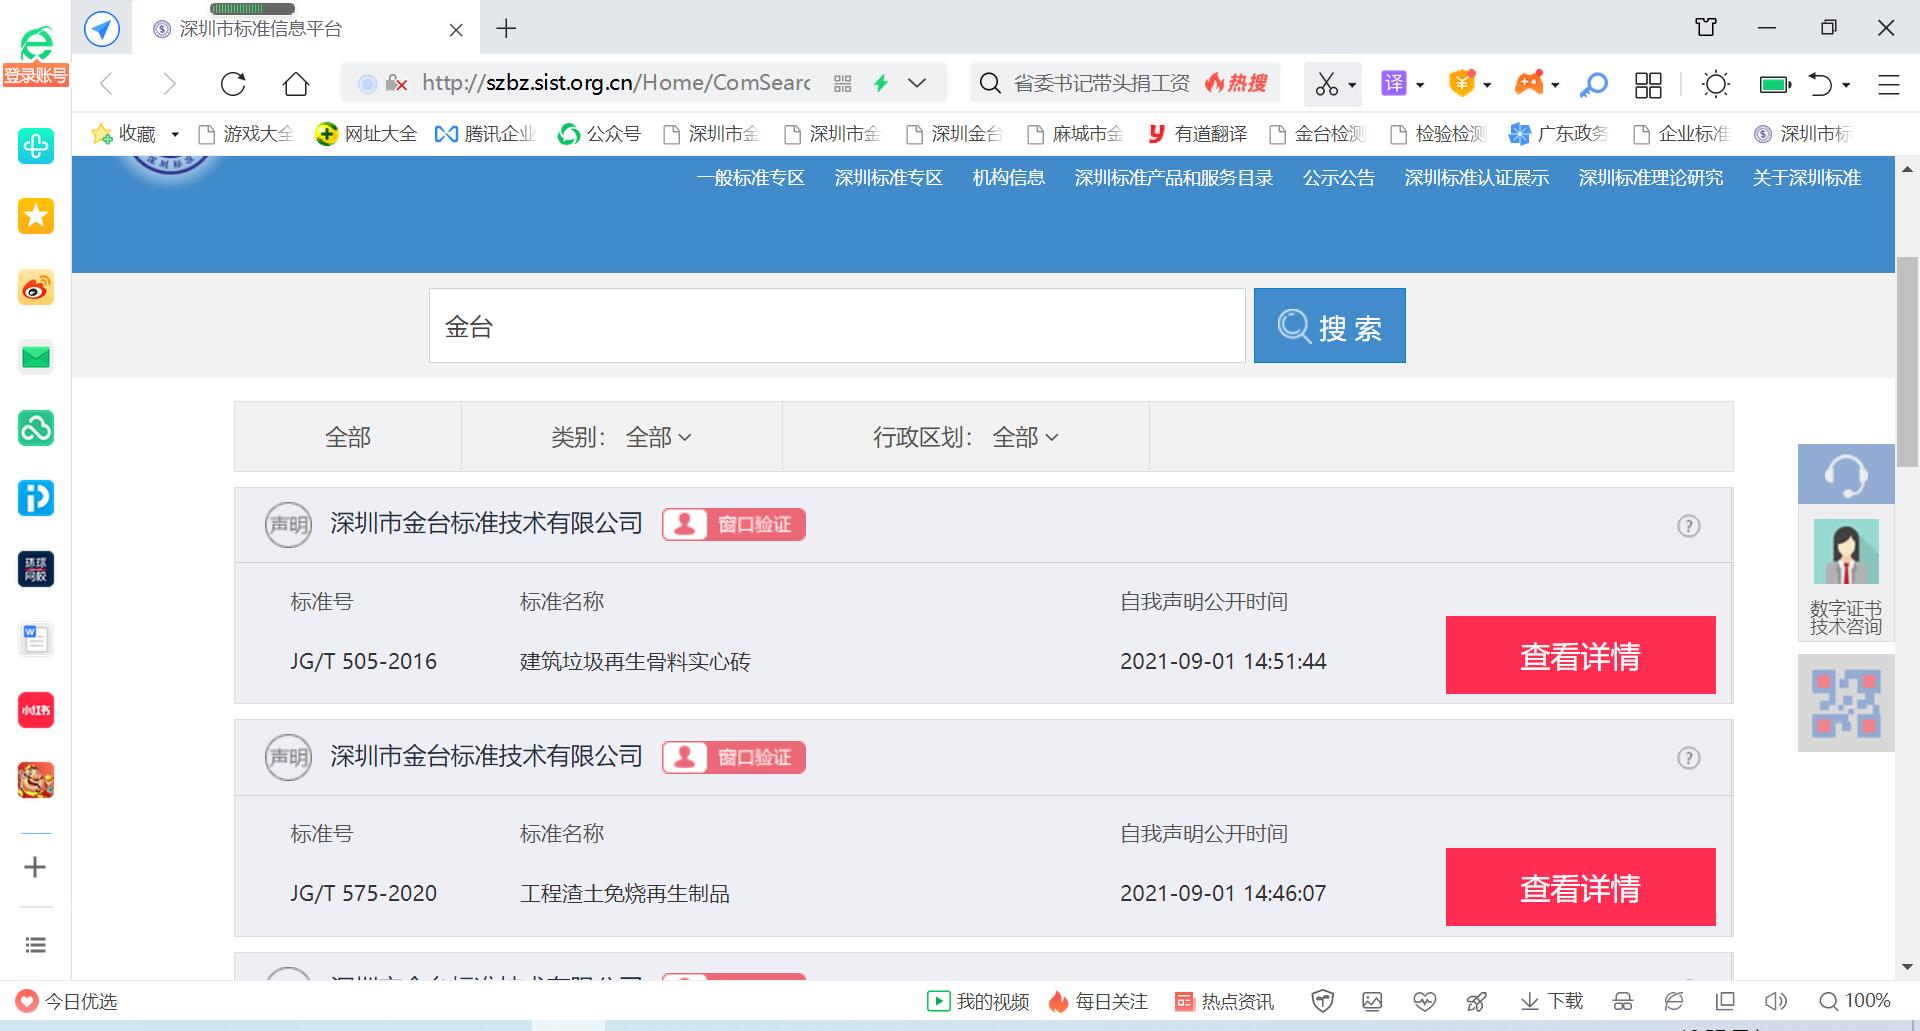Open the 网址大全 bookmark

[x=366, y=134]
